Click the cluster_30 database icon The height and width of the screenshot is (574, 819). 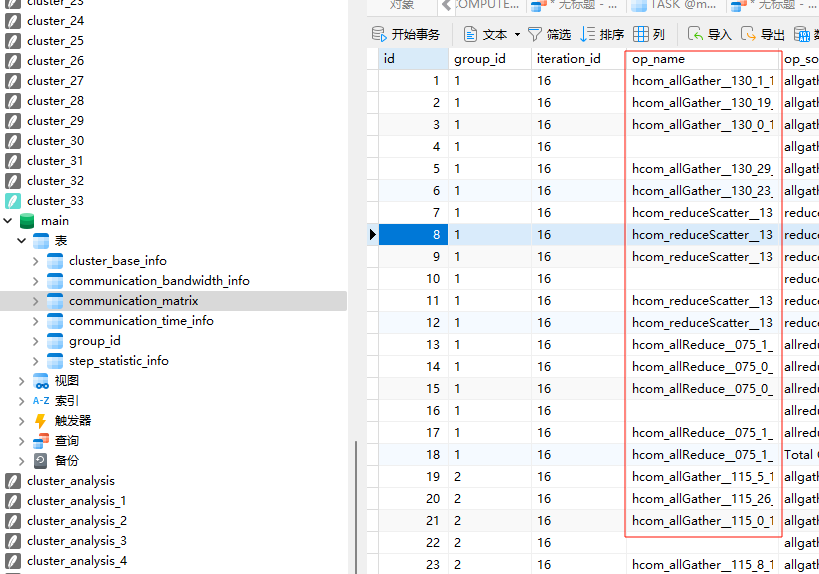click(13, 141)
